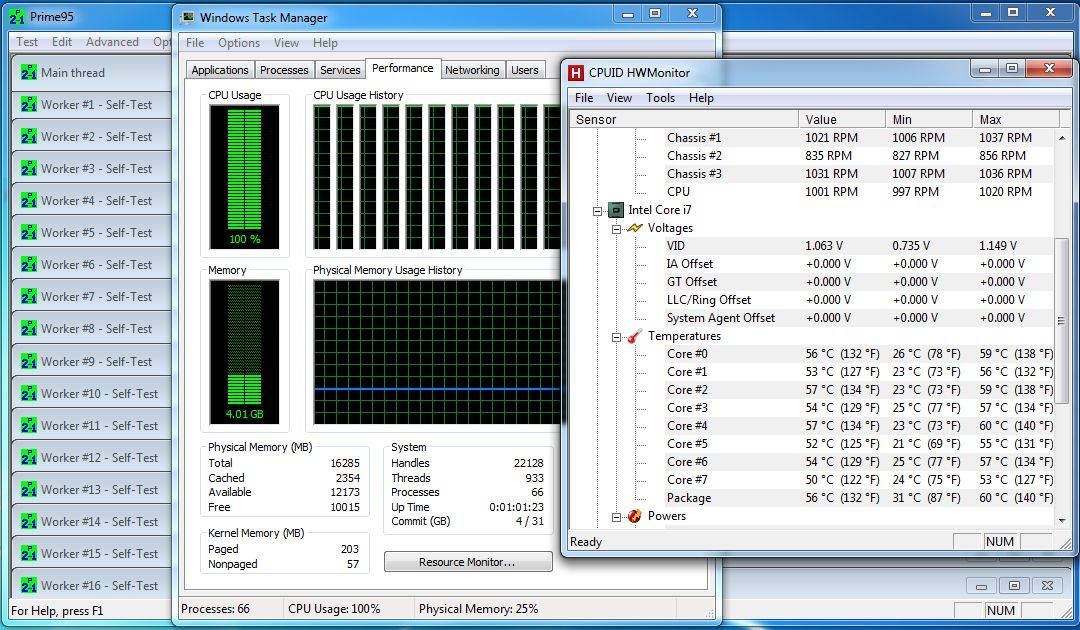Click the Value column header
This screenshot has width=1080, height=630.
tap(840, 119)
